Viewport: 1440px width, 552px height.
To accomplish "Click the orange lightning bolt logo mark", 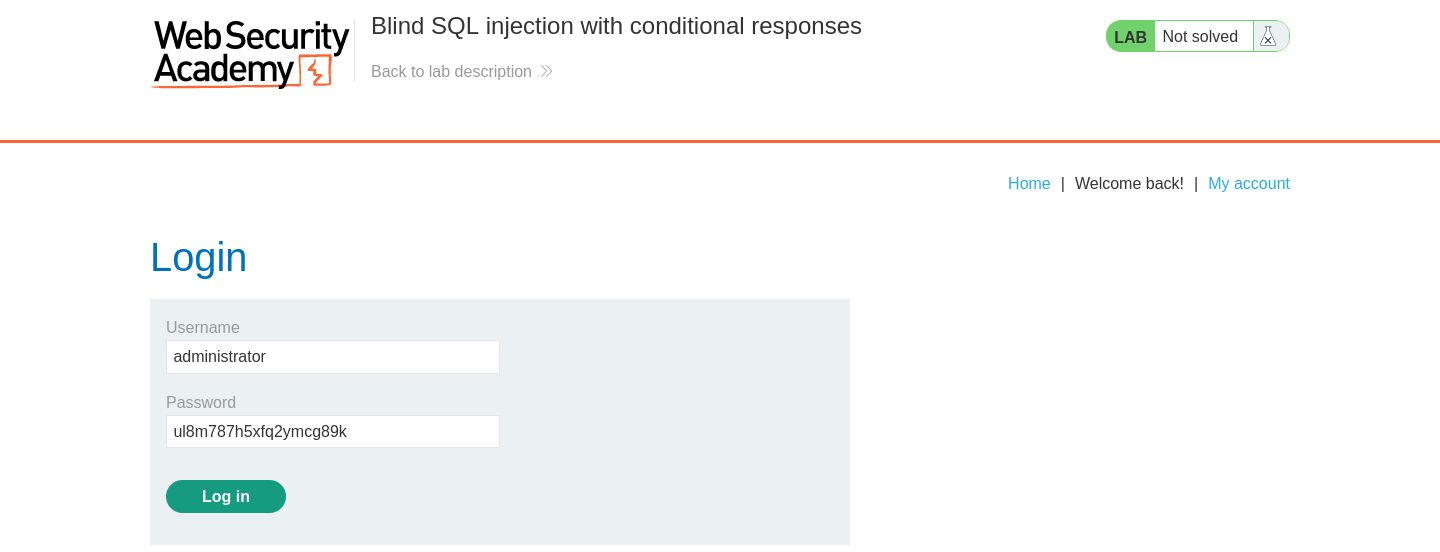I will [315, 72].
